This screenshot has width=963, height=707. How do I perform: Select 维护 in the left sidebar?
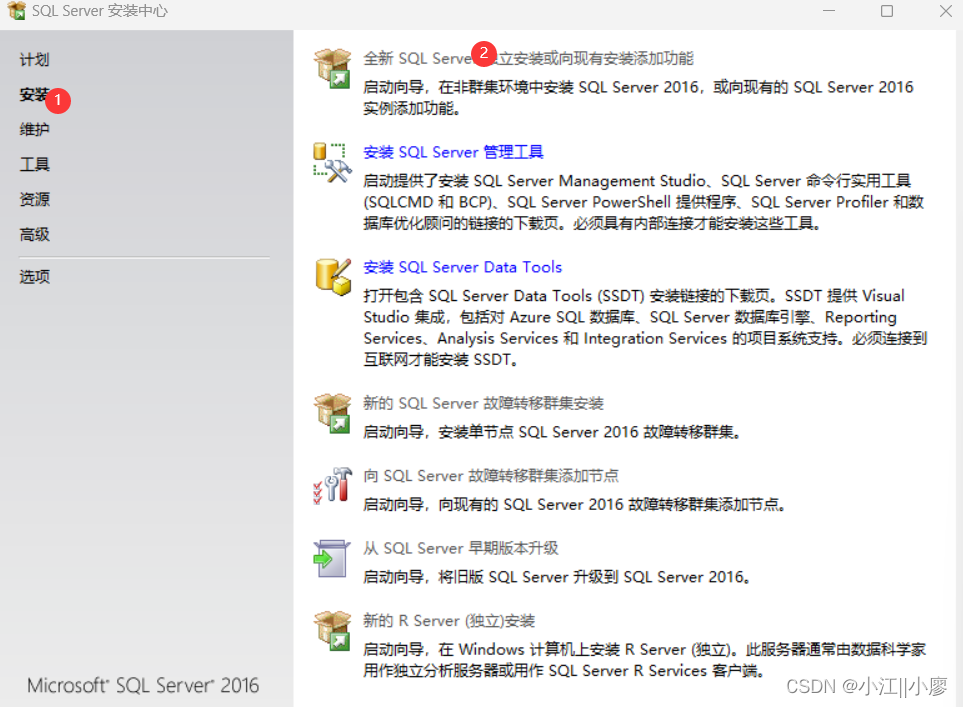(34, 130)
